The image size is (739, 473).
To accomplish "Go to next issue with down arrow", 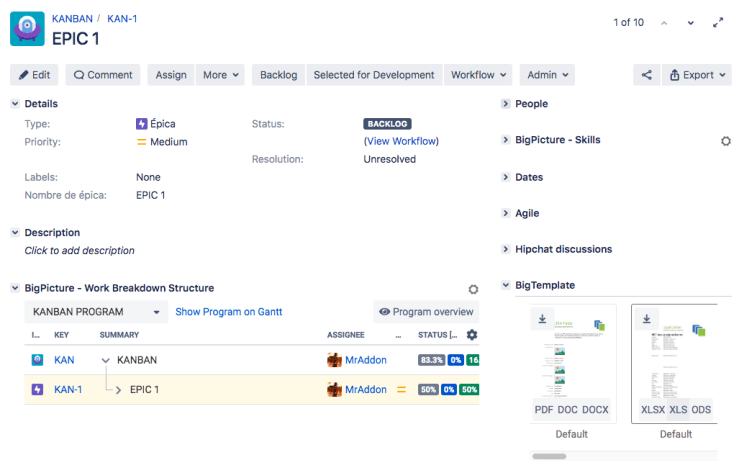I will (x=690, y=22).
